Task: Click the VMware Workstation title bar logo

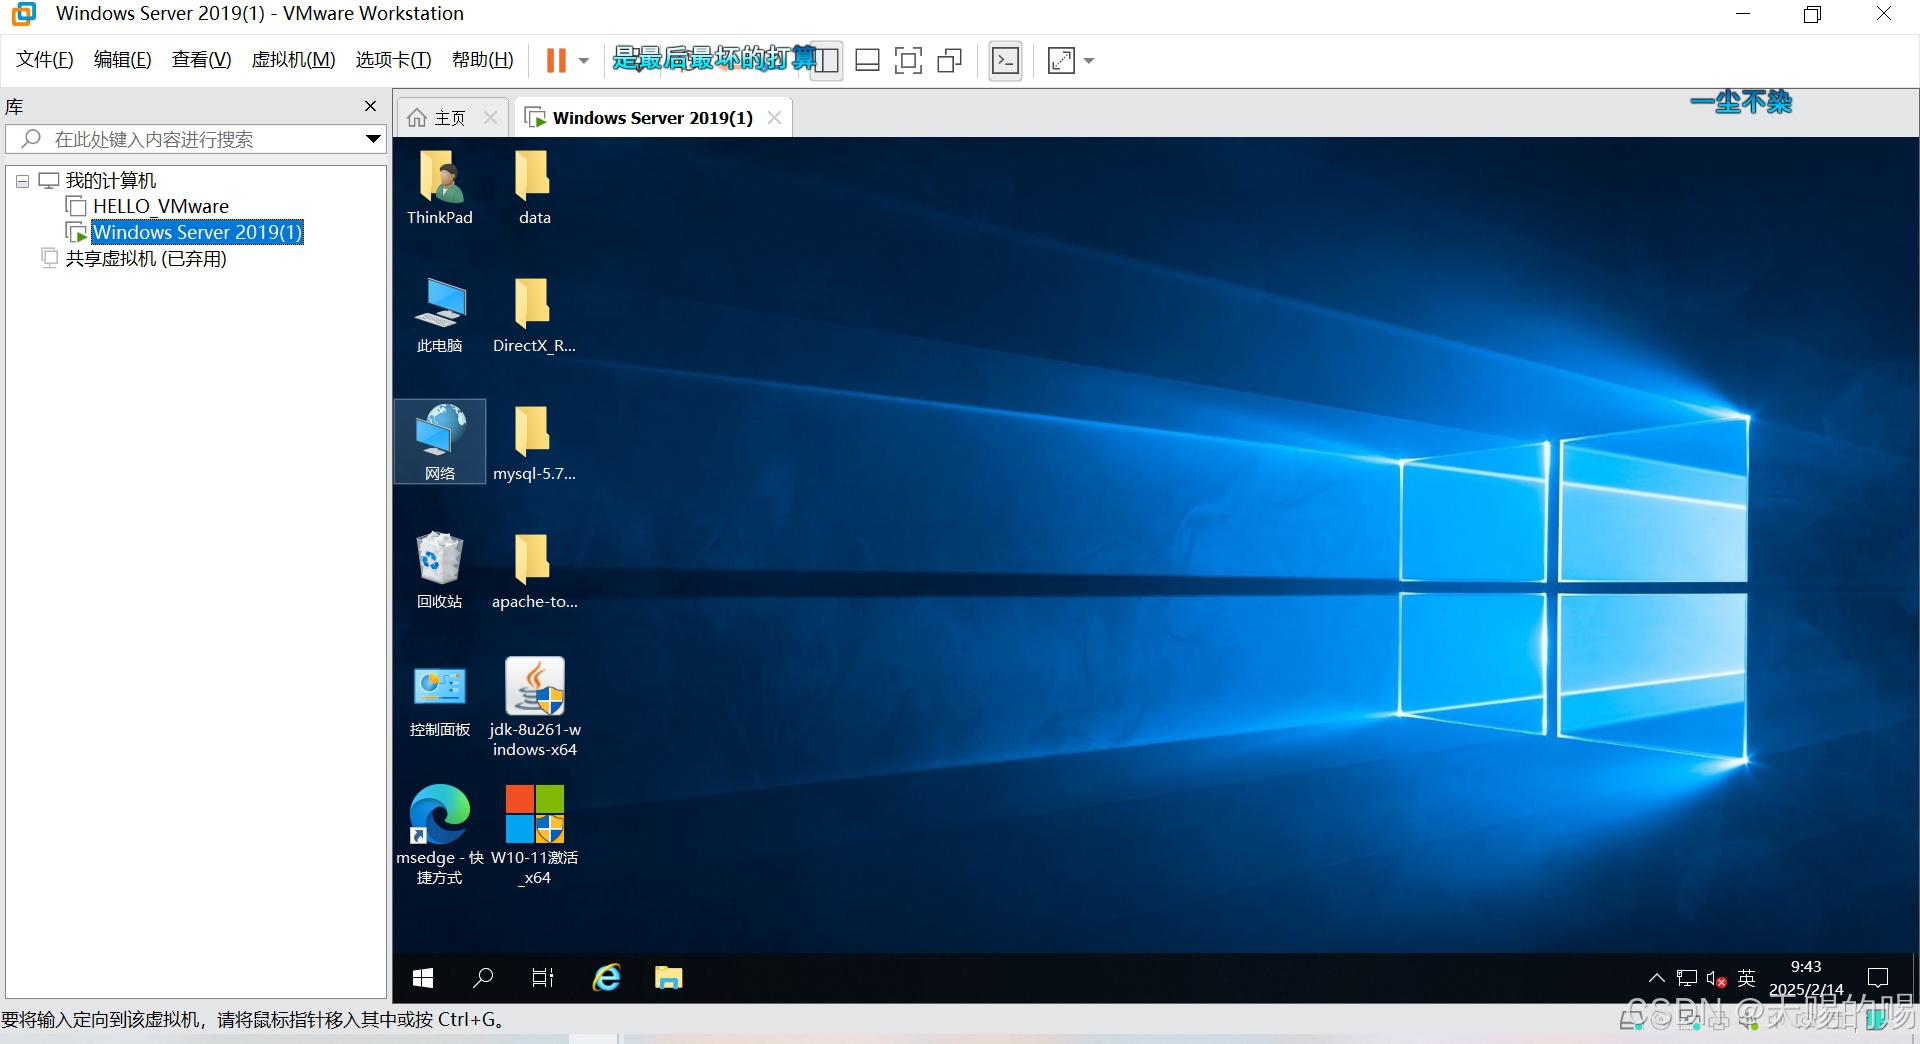Action: (x=24, y=14)
